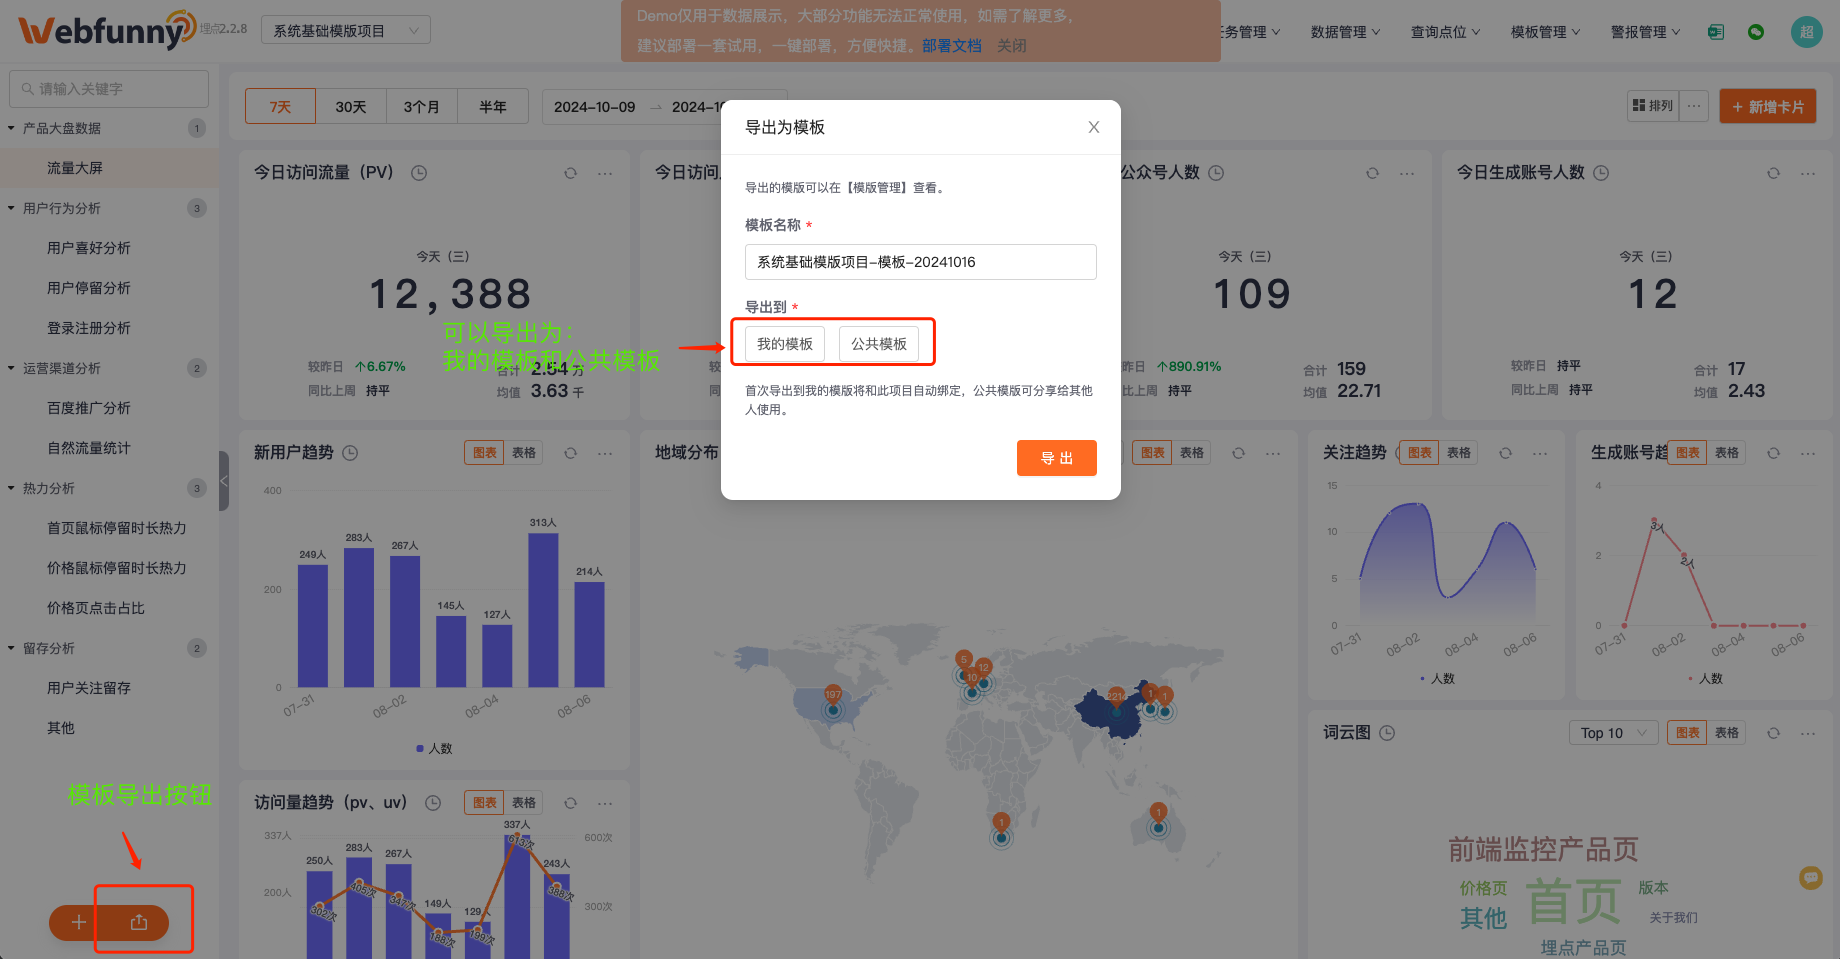The image size is (1840, 959).
Task: Switch 访问量趋势 card to 表格 view
Action: [x=524, y=803]
